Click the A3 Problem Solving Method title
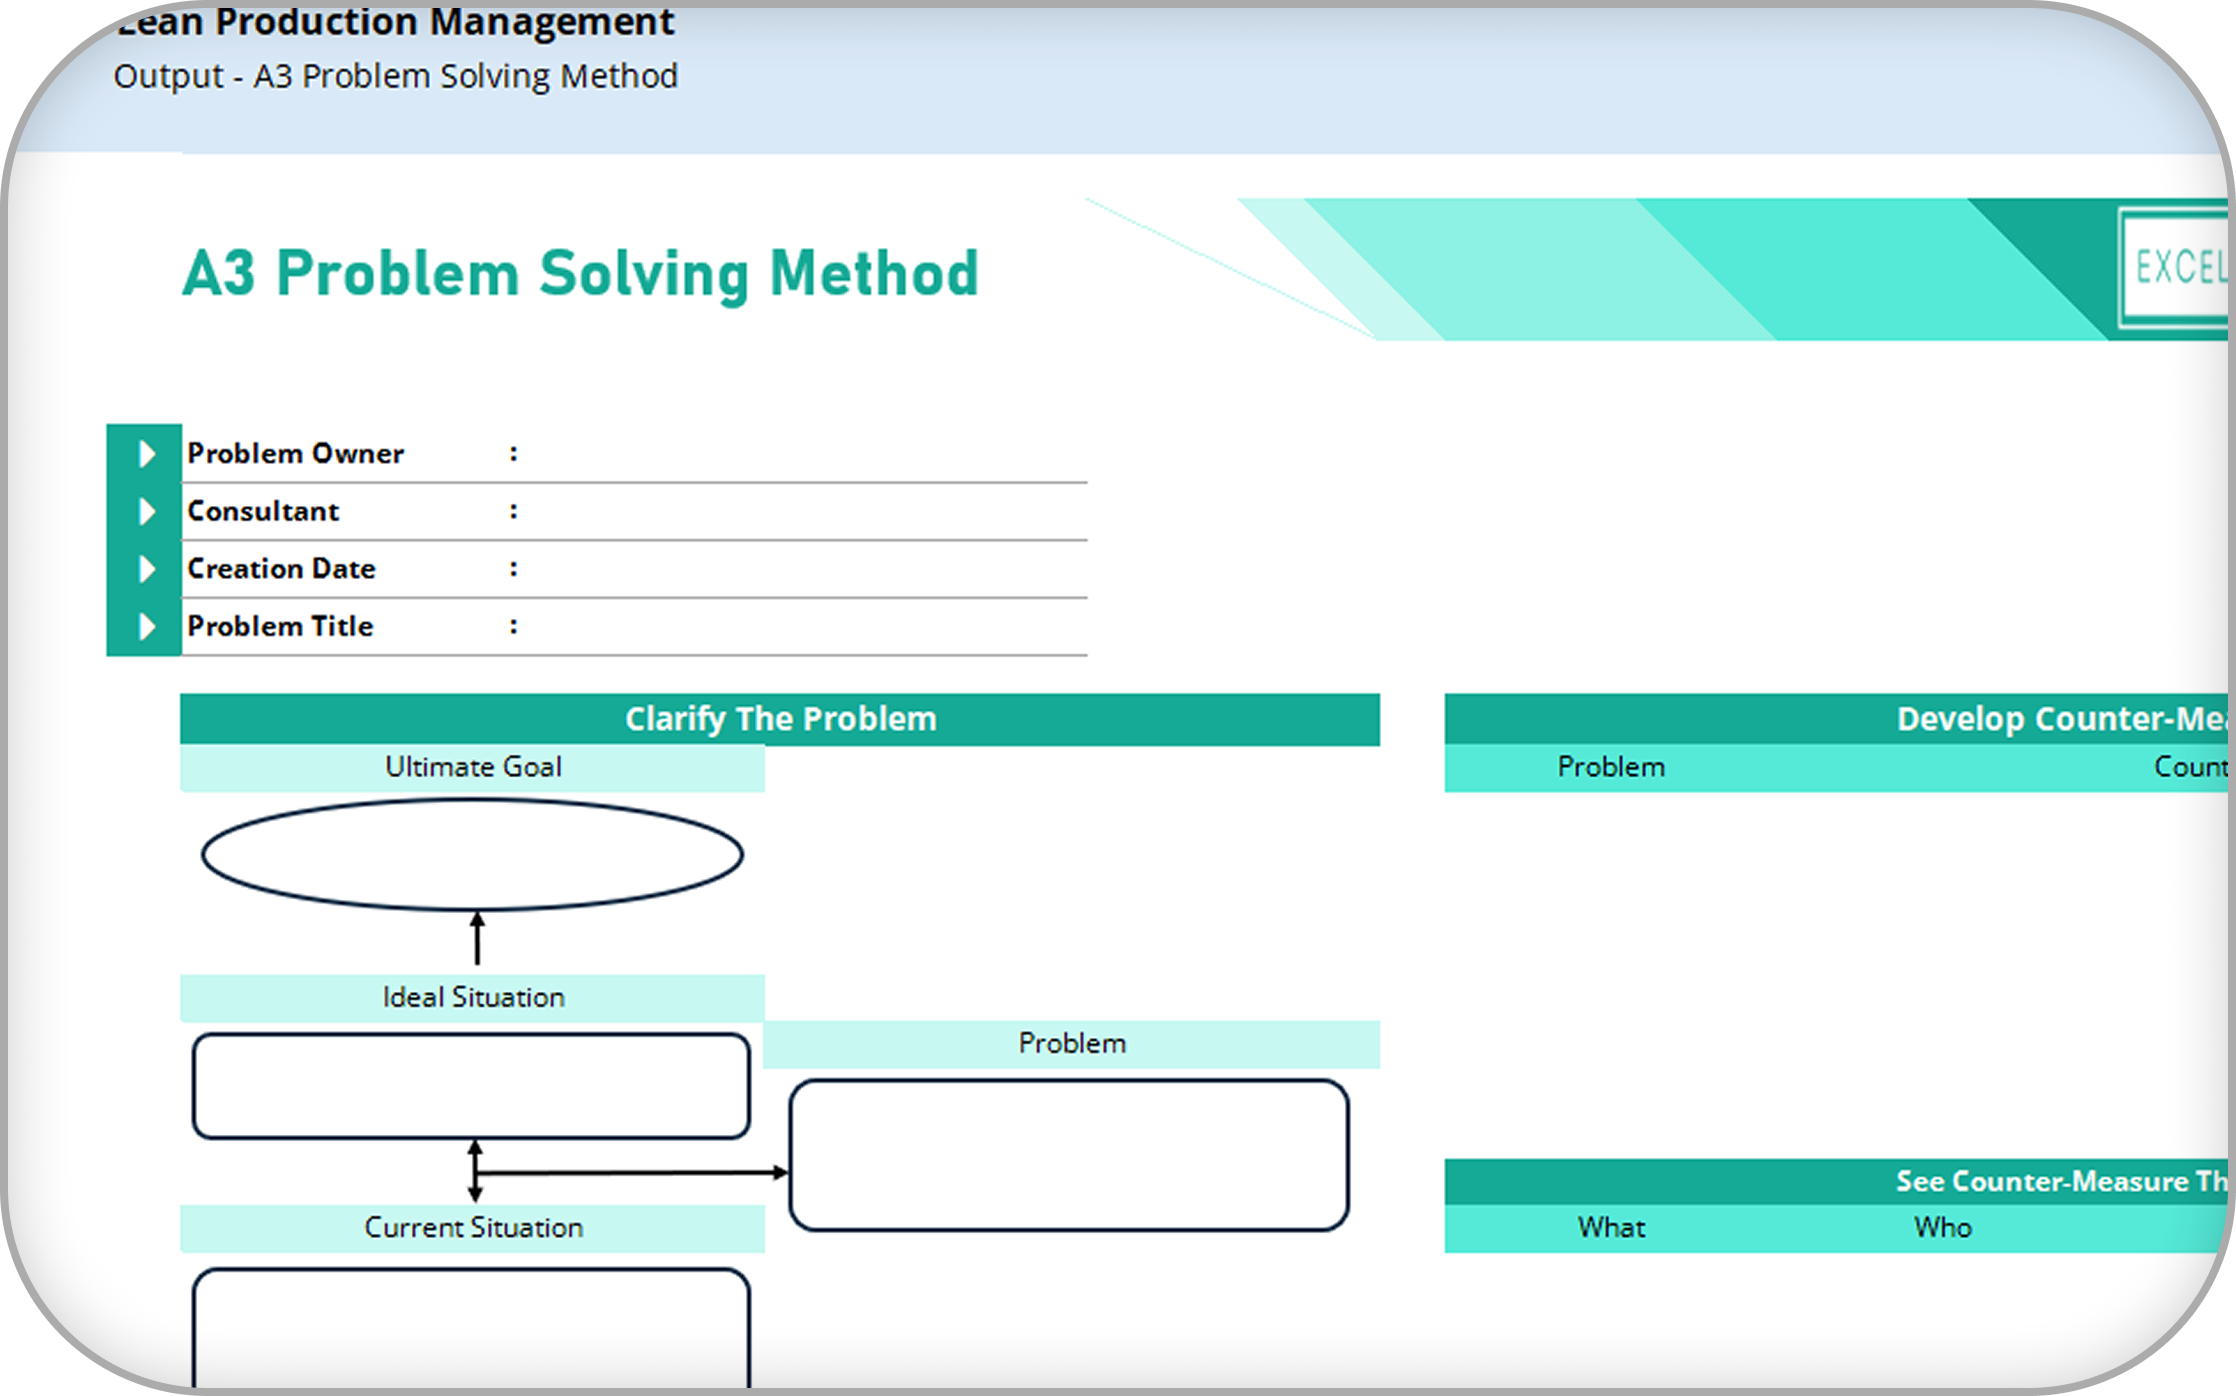 click(580, 274)
